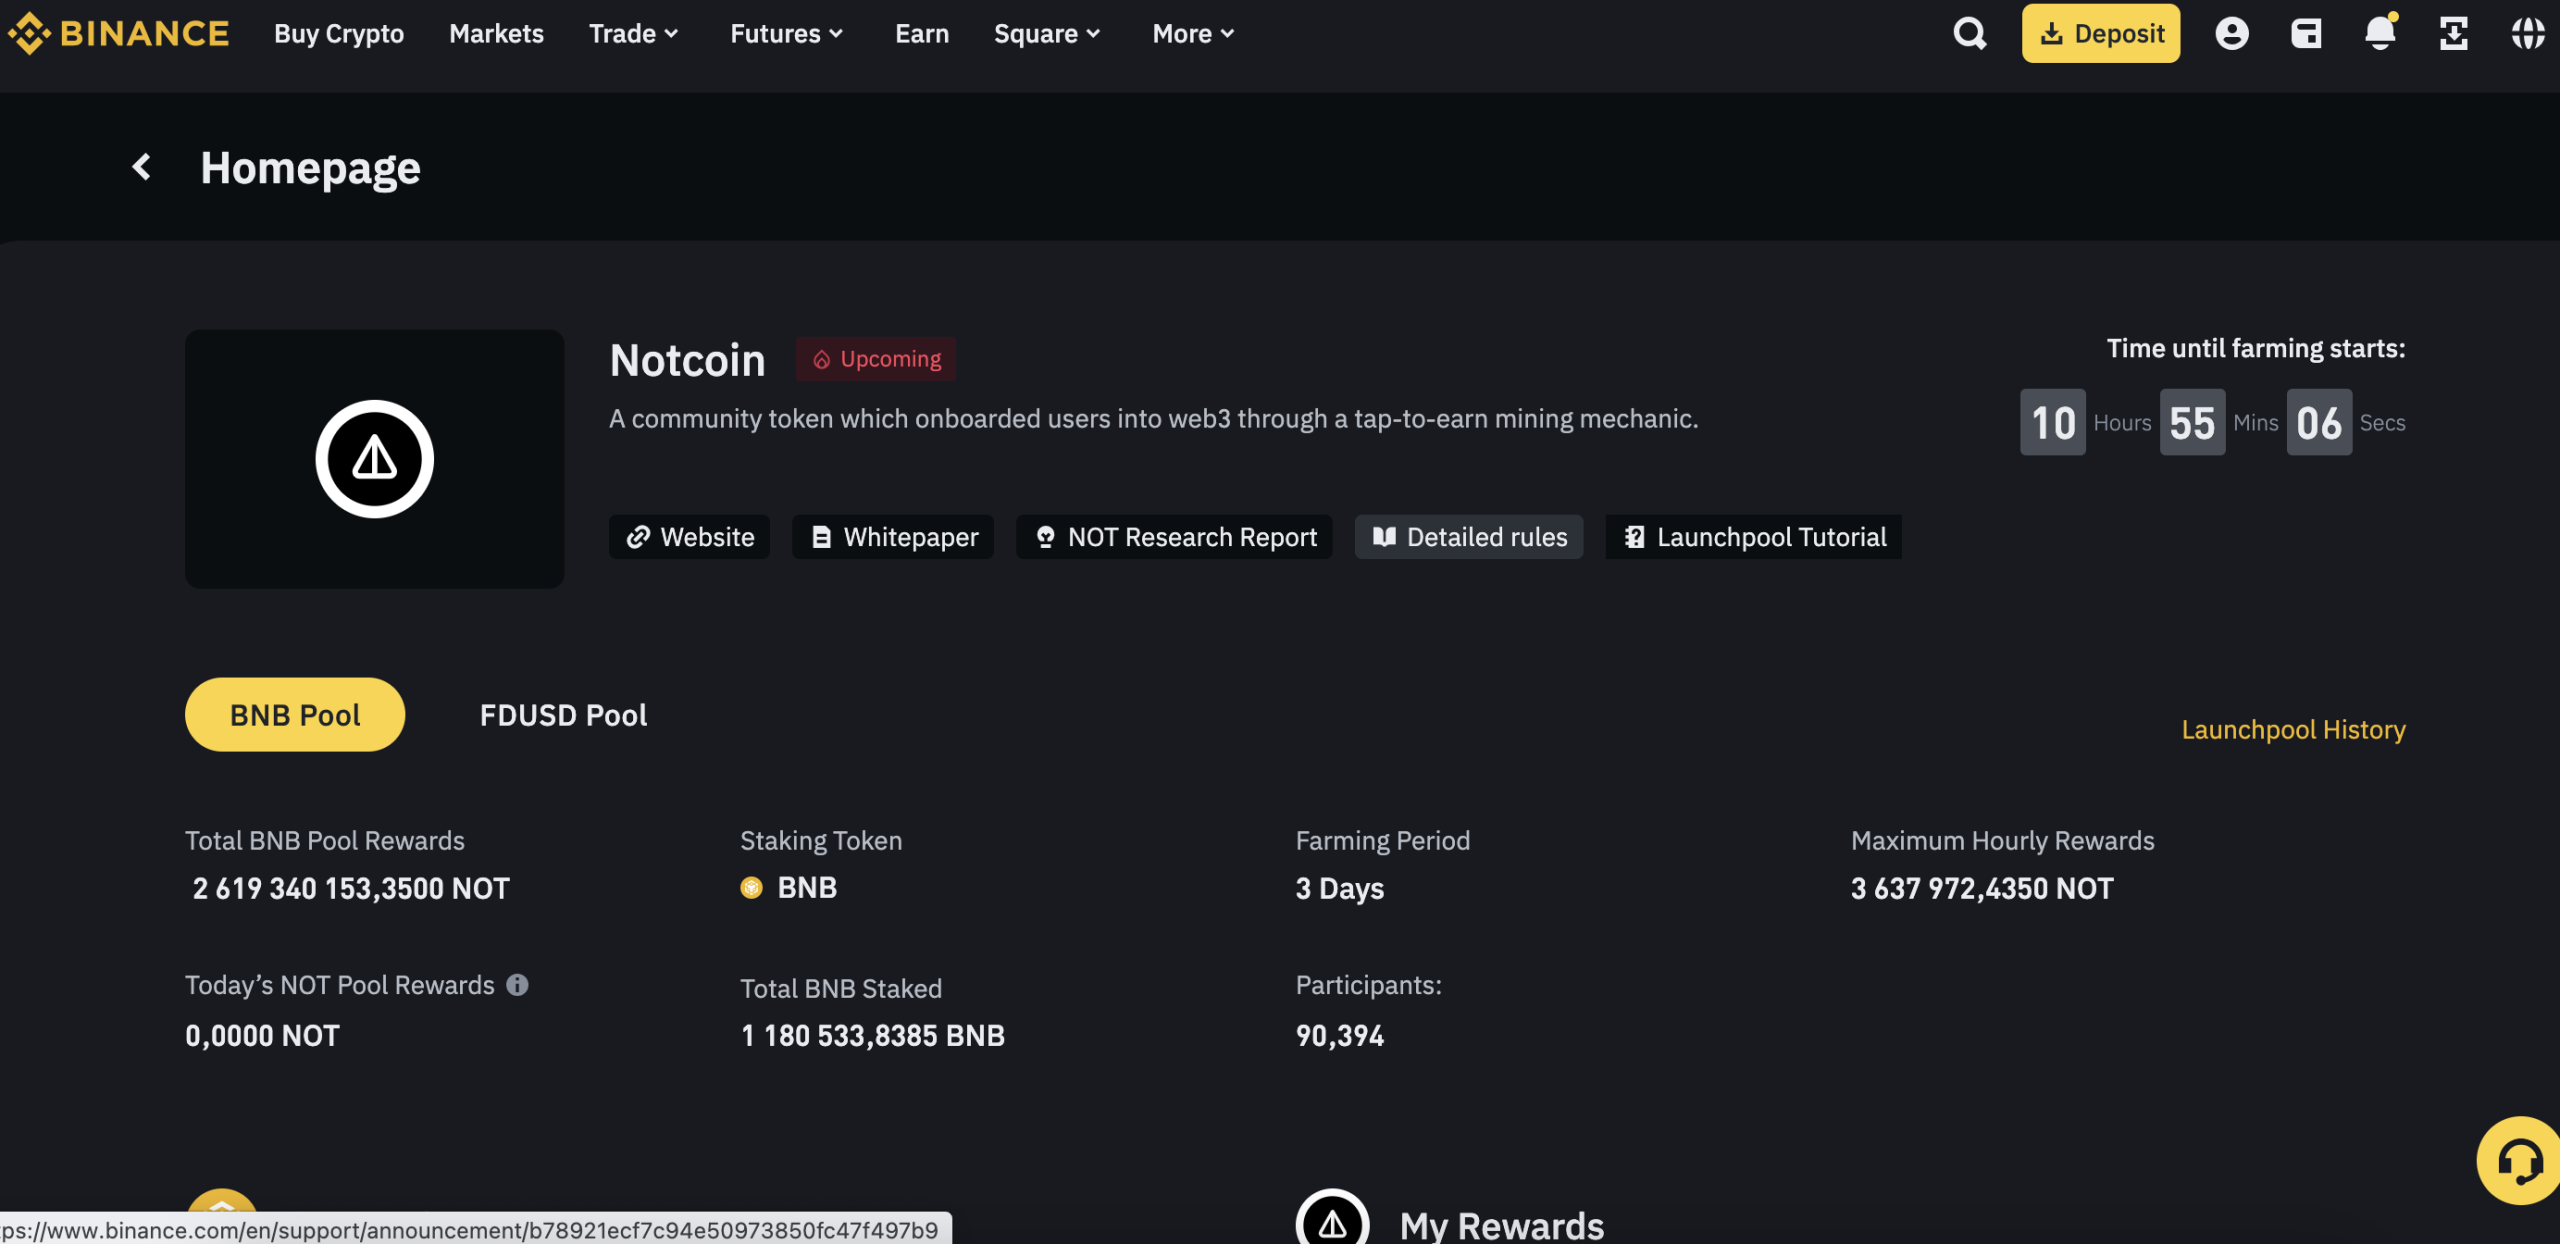Select the BNB Pool tab

[x=295, y=714]
